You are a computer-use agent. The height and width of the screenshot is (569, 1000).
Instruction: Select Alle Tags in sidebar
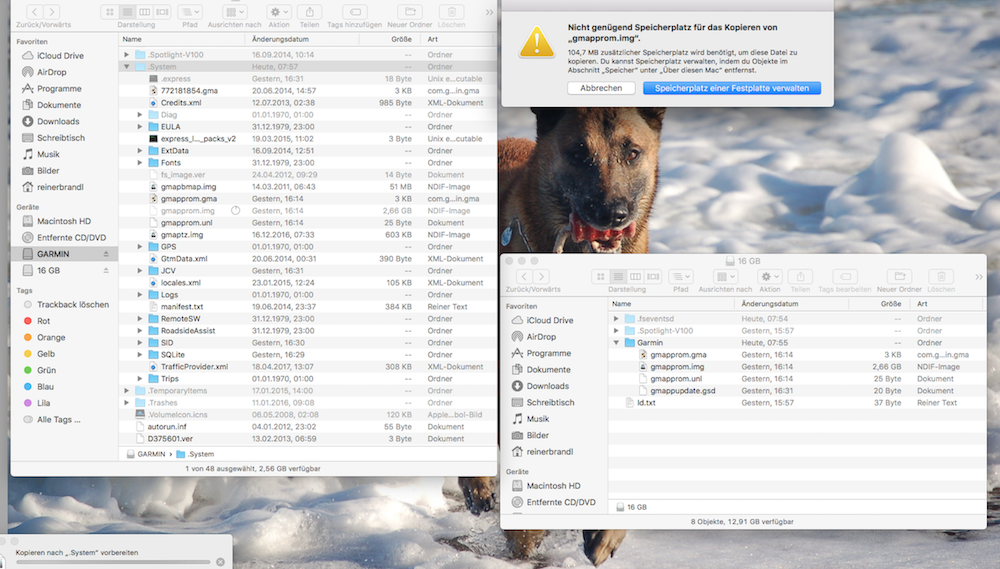pos(52,420)
